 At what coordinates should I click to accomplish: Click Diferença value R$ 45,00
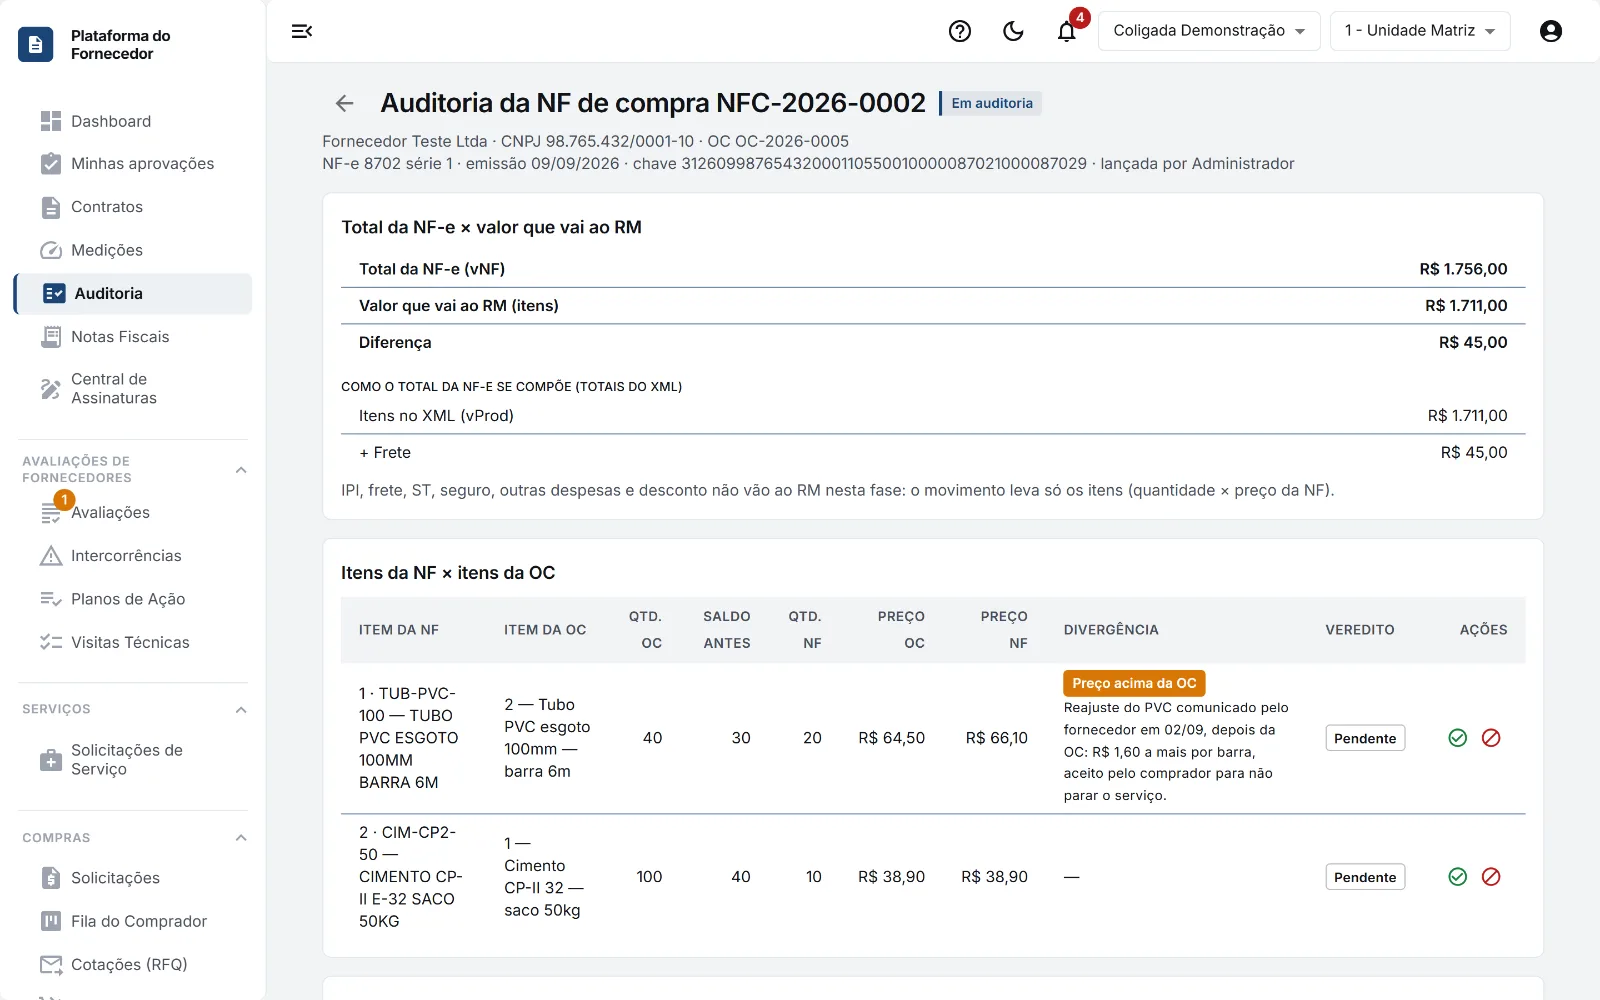coord(1473,342)
